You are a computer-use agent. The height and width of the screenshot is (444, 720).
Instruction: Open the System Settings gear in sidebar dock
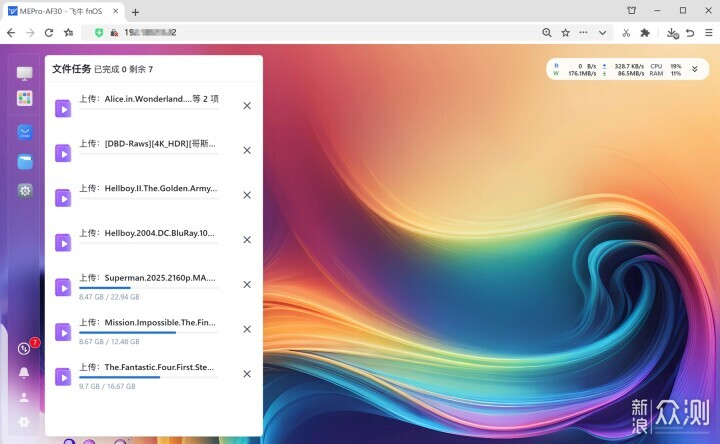click(x=25, y=191)
